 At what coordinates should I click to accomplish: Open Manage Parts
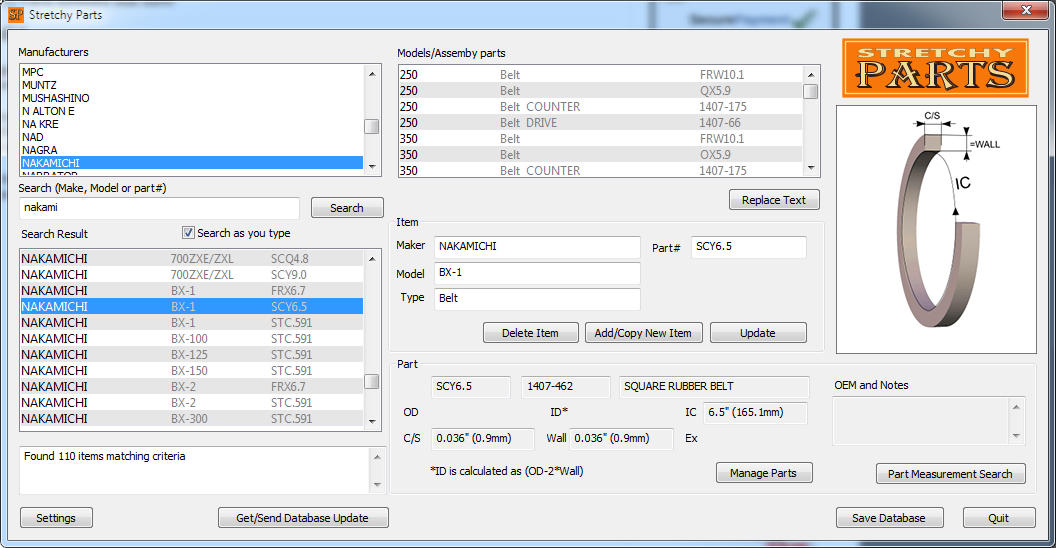click(764, 473)
